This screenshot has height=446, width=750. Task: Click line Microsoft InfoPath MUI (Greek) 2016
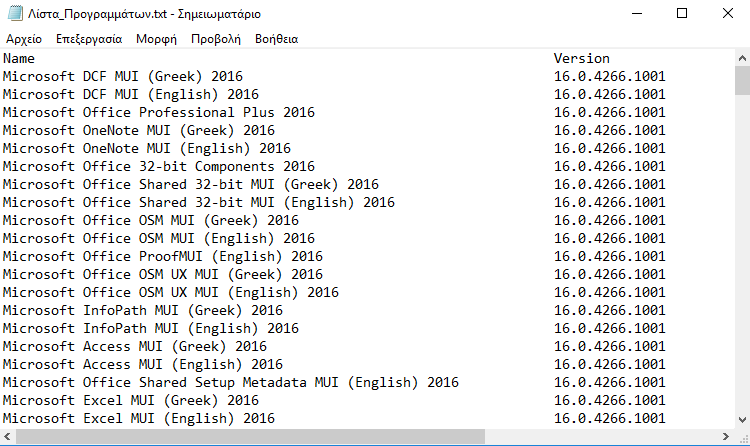(x=143, y=311)
